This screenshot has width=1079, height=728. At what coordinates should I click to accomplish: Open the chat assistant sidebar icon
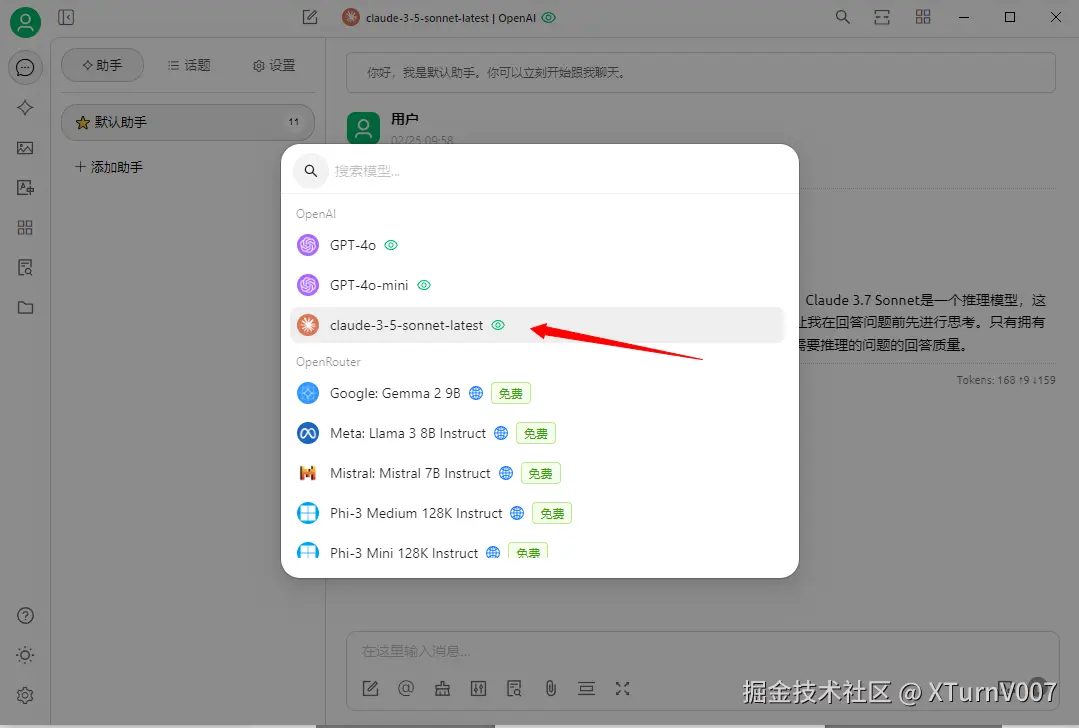[x=25, y=67]
